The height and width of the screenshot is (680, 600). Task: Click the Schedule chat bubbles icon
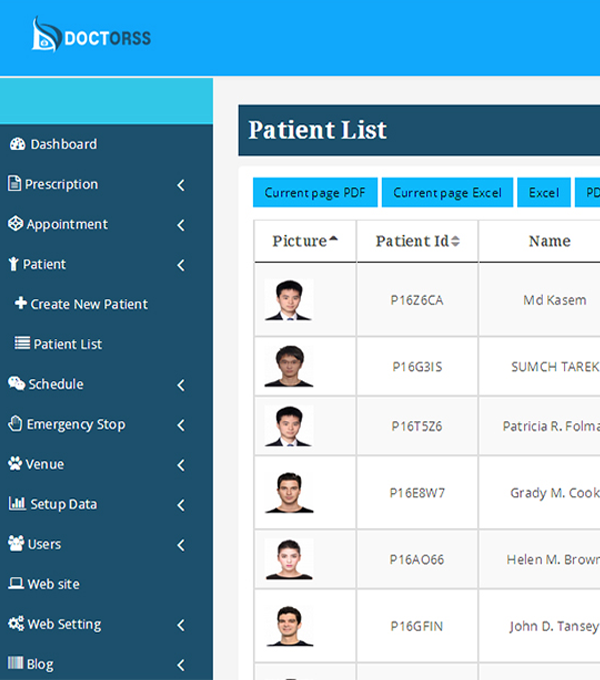click(x=16, y=383)
